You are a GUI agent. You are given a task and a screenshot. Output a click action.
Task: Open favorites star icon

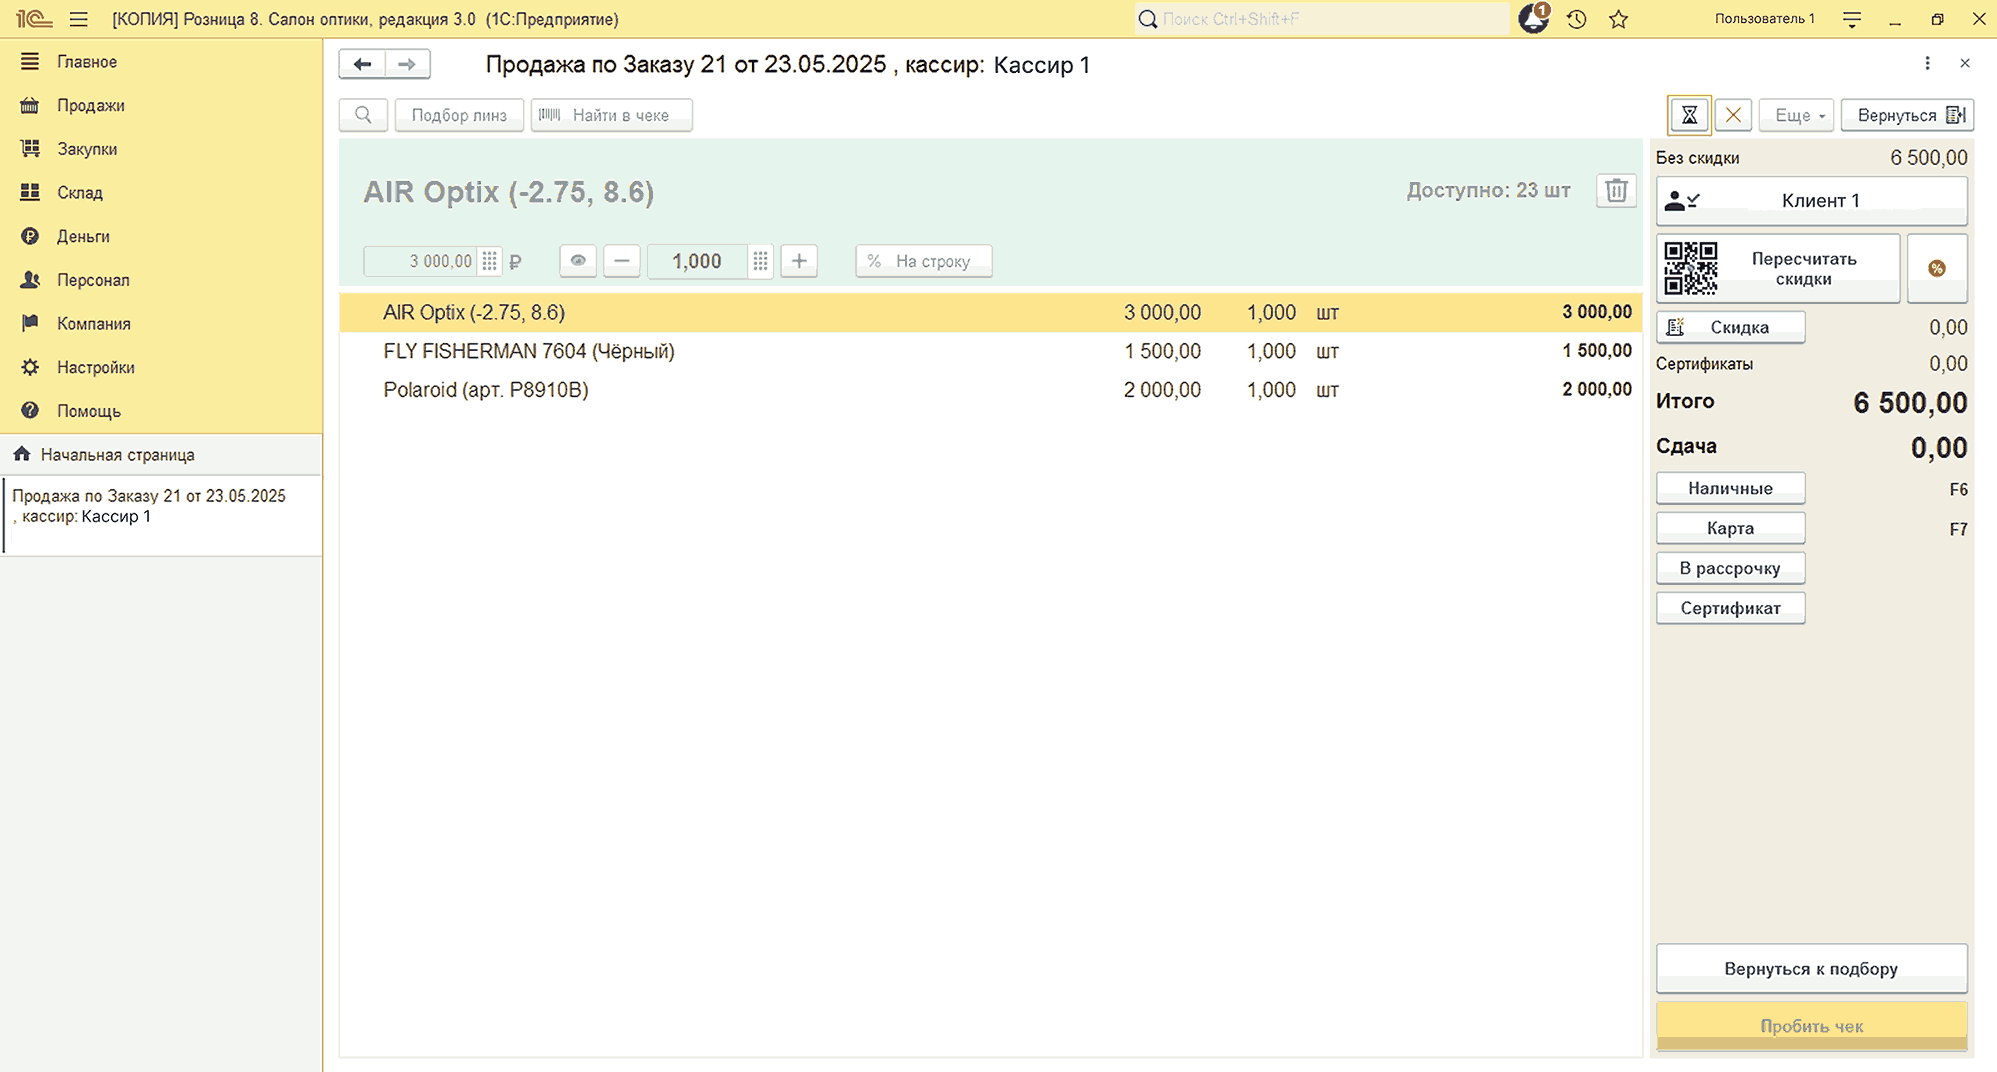click(x=1619, y=19)
